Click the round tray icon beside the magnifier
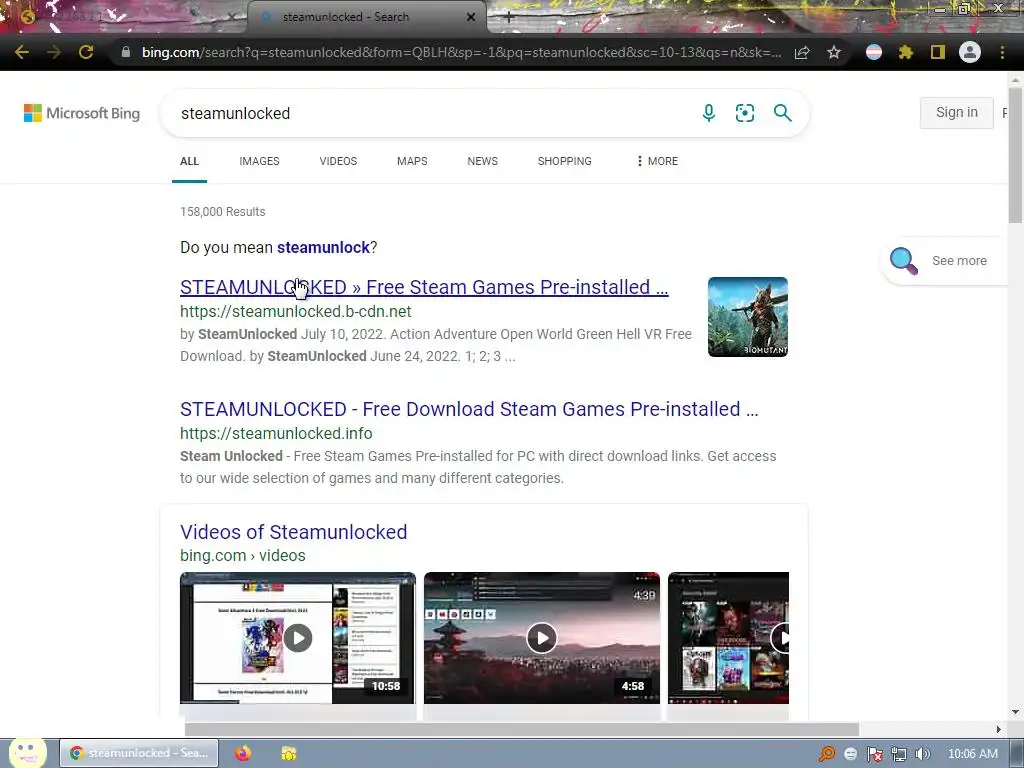The width and height of the screenshot is (1024, 768). (850, 754)
